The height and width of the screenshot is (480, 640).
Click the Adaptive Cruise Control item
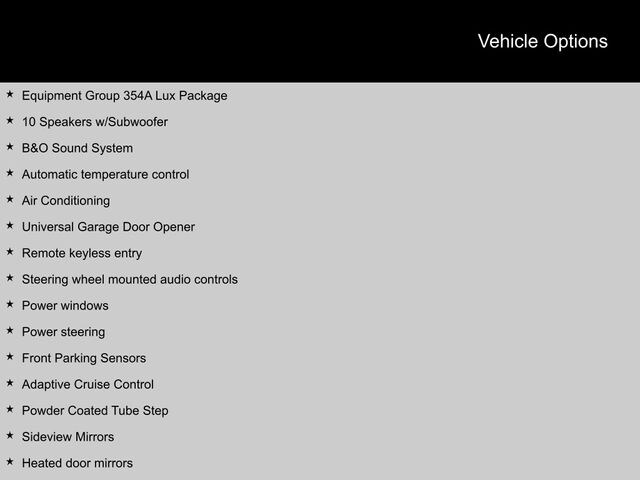87,384
